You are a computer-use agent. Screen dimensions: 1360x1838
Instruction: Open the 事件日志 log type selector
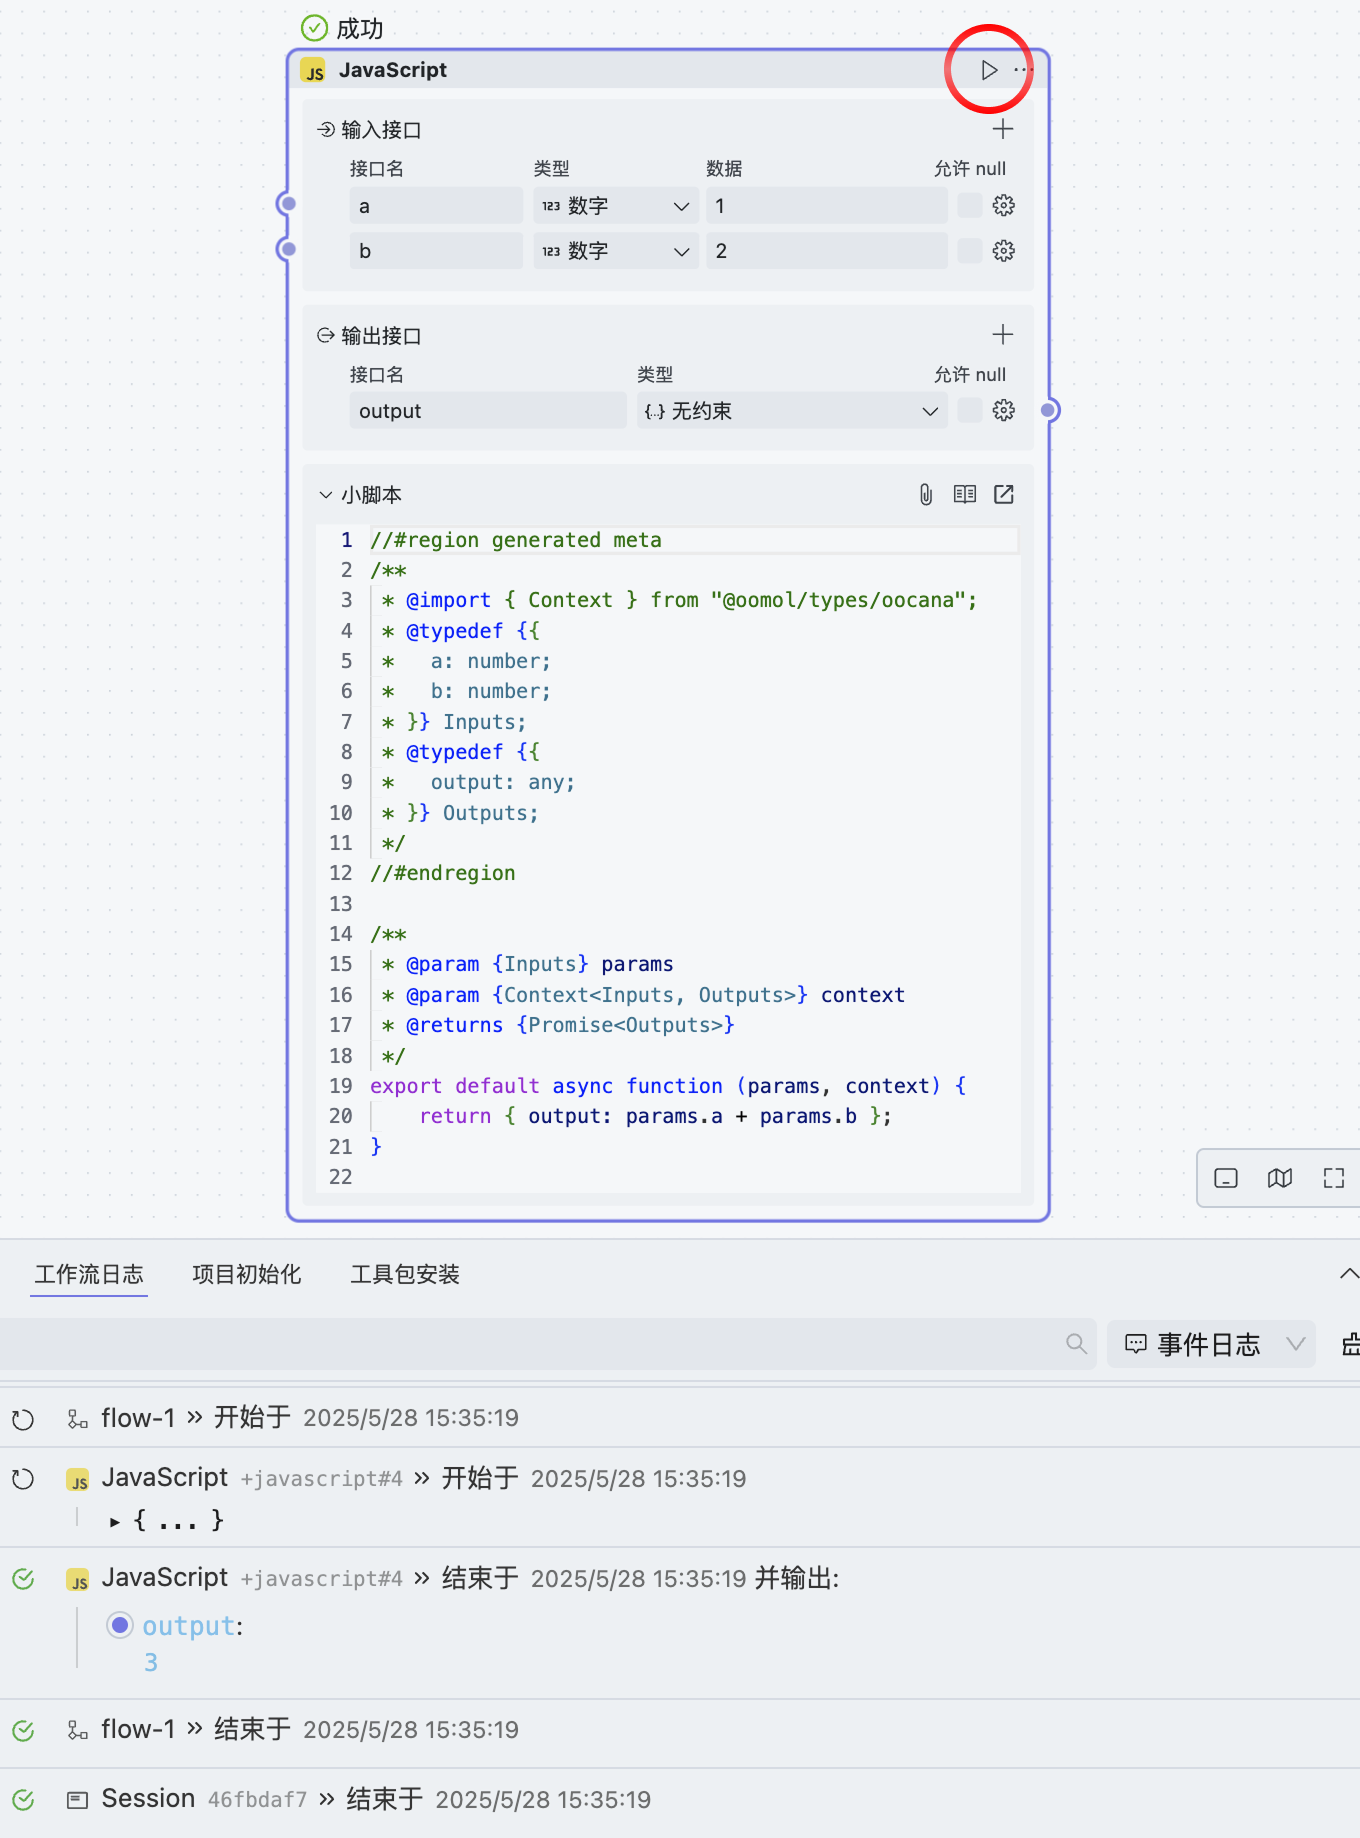point(1212,1344)
